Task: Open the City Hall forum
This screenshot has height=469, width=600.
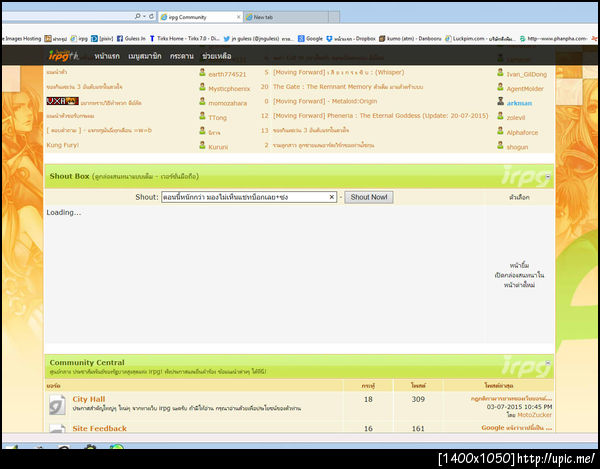Action: 89,399
